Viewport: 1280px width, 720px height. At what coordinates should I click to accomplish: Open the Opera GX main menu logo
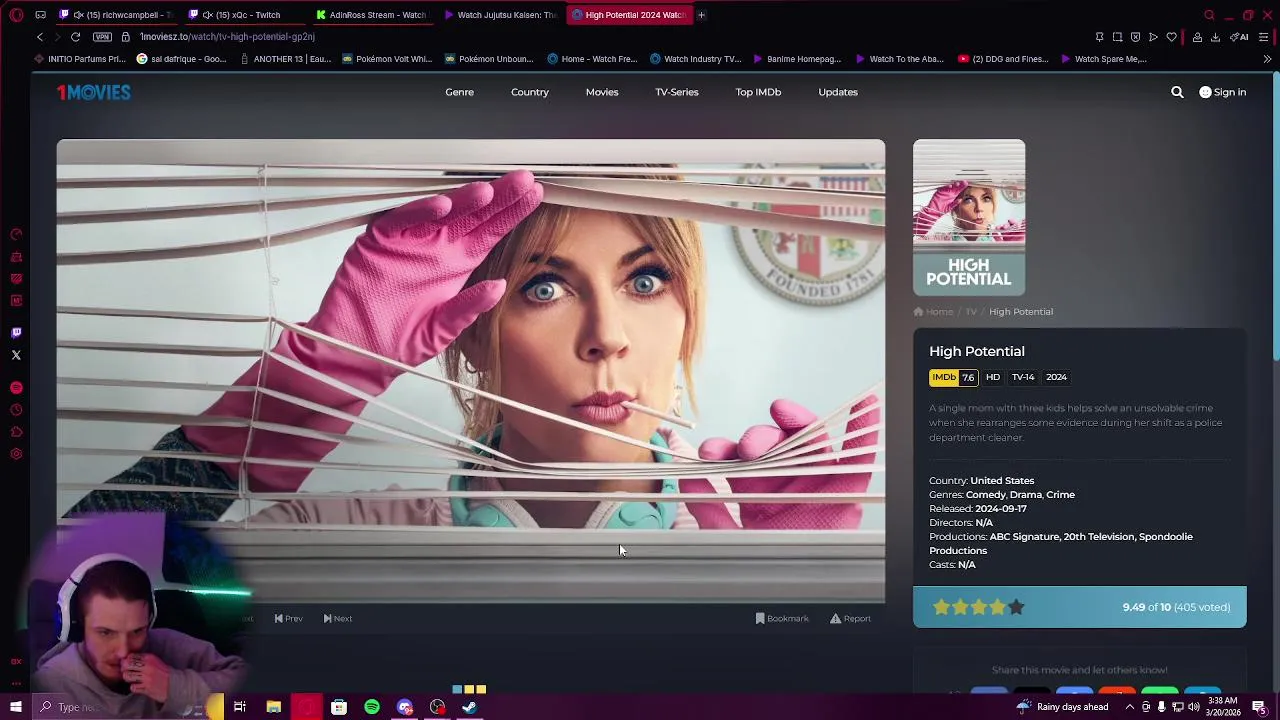tap(16, 15)
